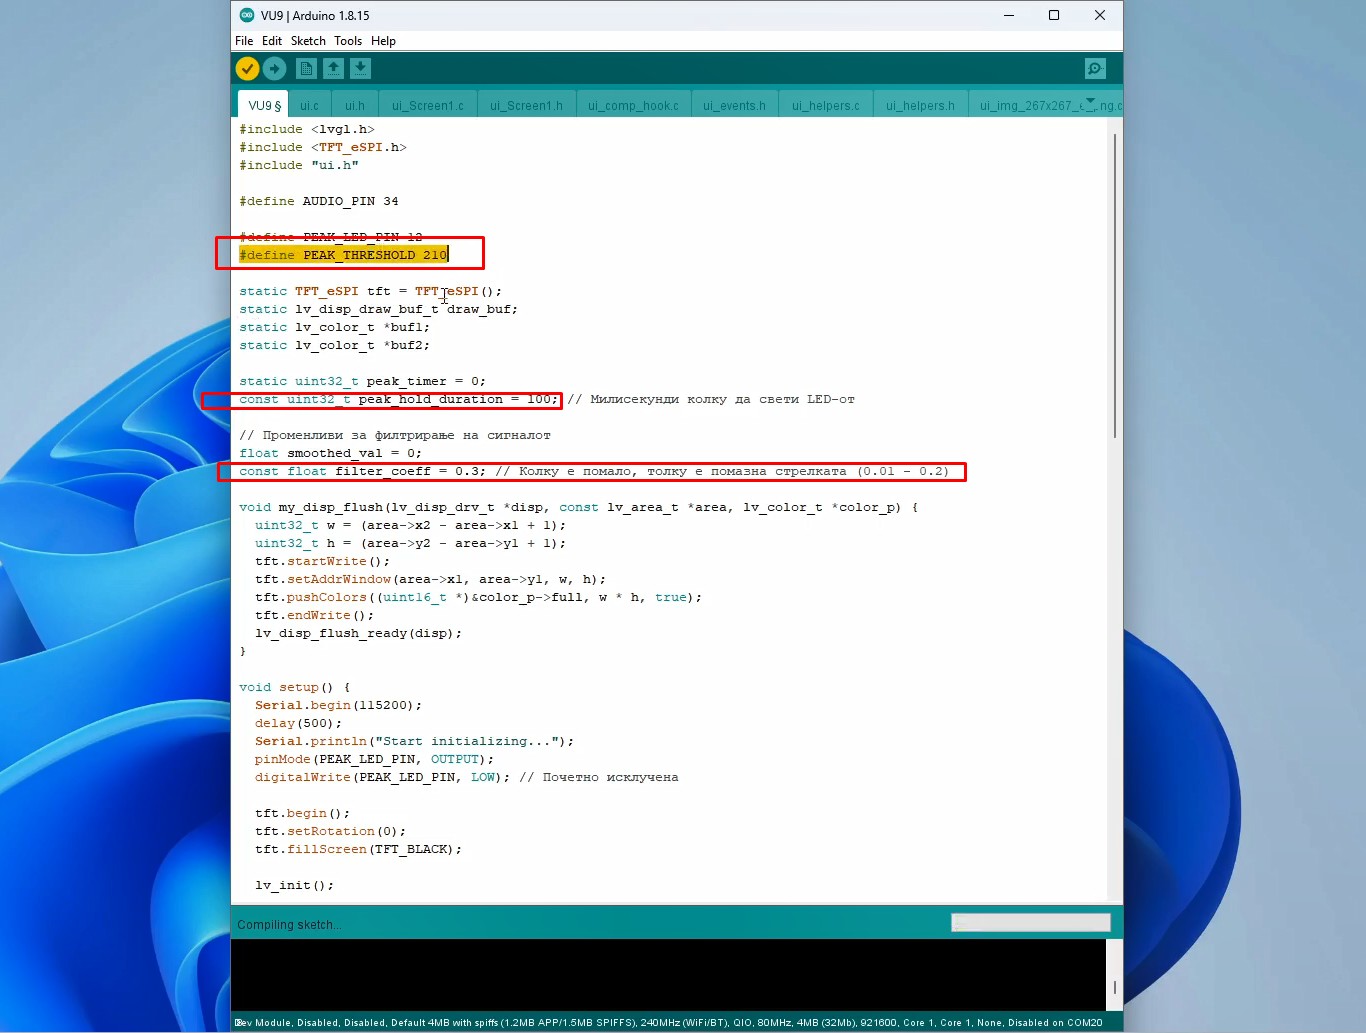
Task: Click the Upload arrow button
Action: 274,69
